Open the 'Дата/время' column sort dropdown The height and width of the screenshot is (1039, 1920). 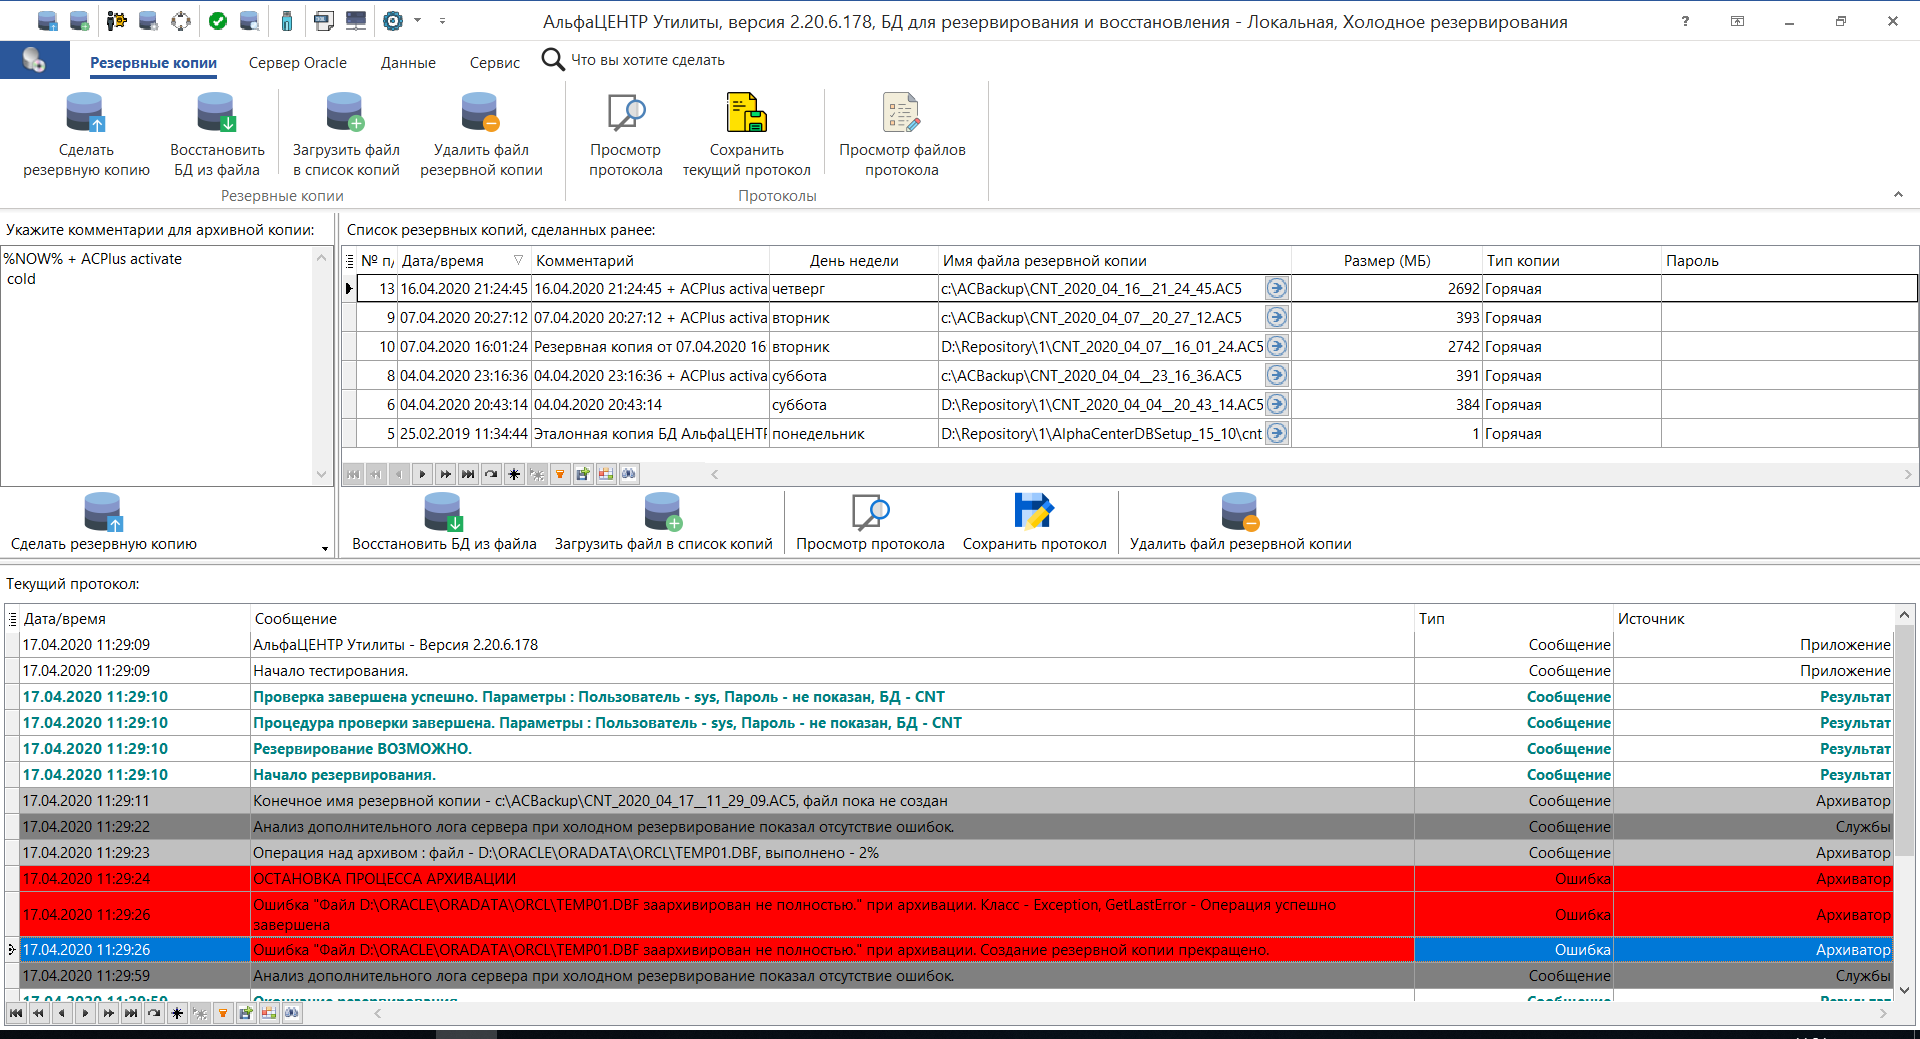coord(518,261)
